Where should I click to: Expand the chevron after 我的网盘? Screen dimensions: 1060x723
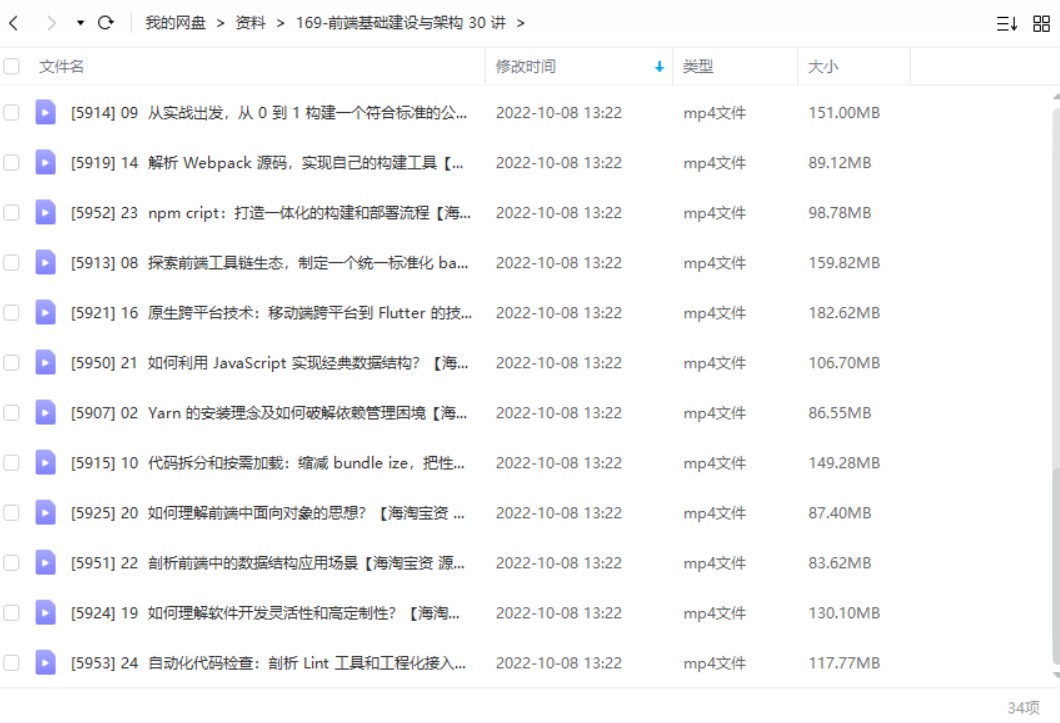220,23
